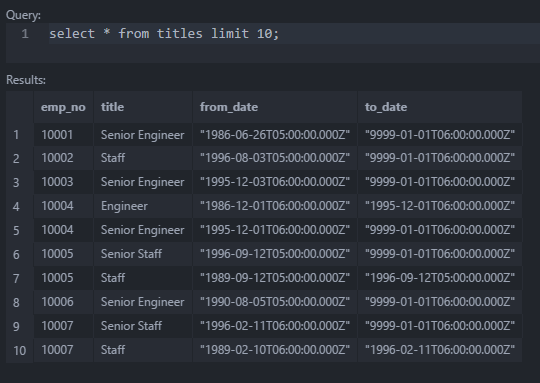Select from_date cell 1990-08-05T05:00:00.000Z

[275, 302]
